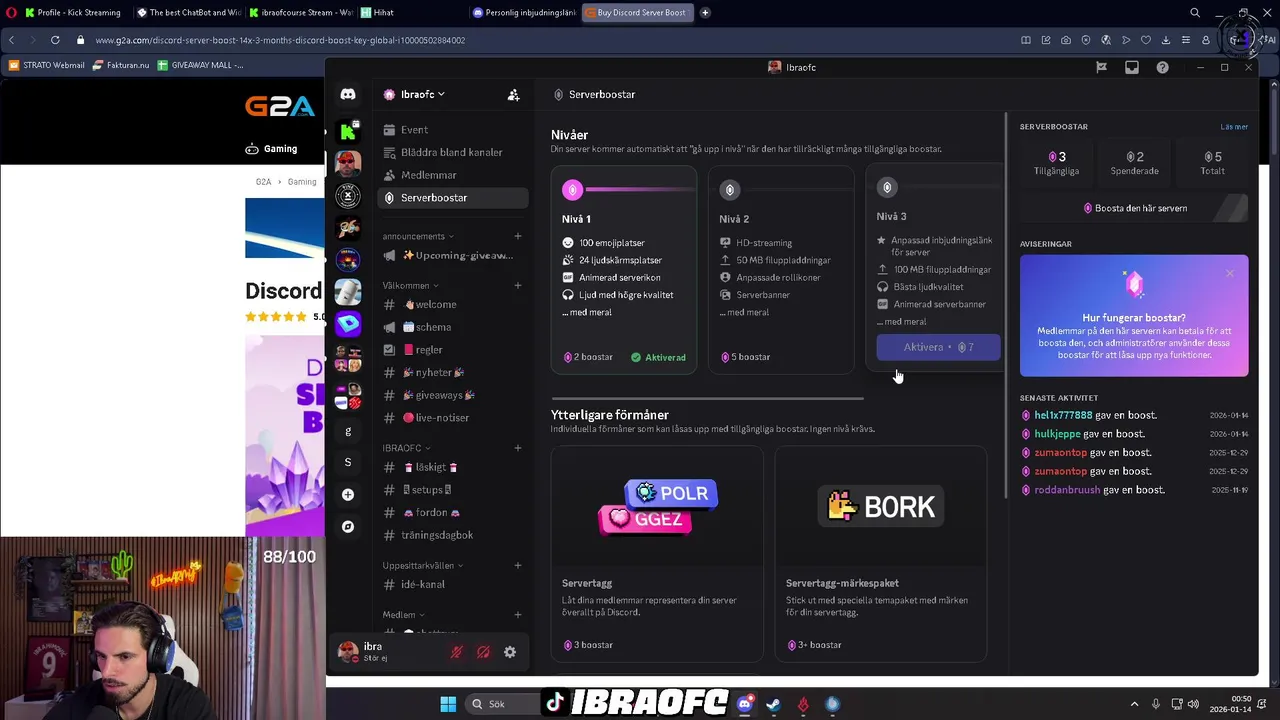Click volume icon in system tray
Screen dimensions: 1280x720
(1193, 704)
